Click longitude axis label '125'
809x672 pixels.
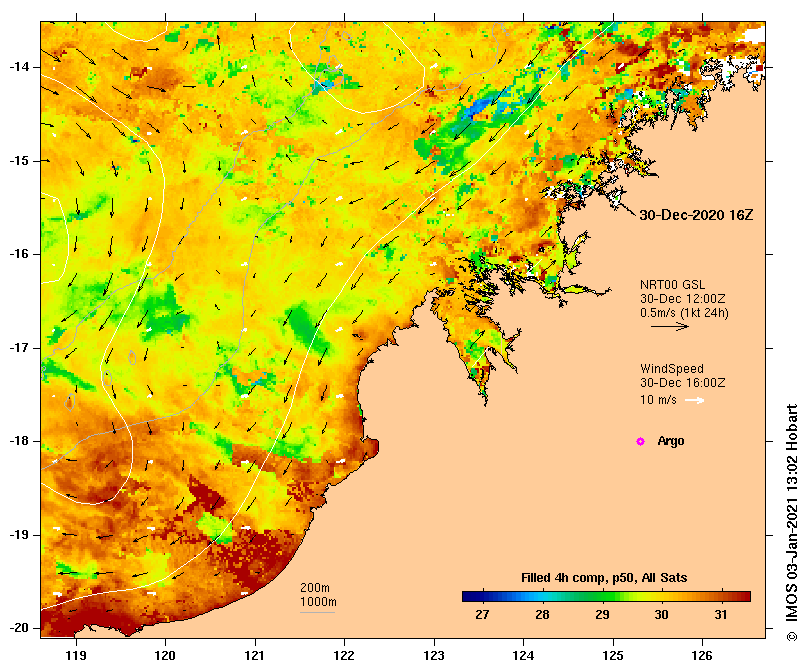(x=613, y=656)
